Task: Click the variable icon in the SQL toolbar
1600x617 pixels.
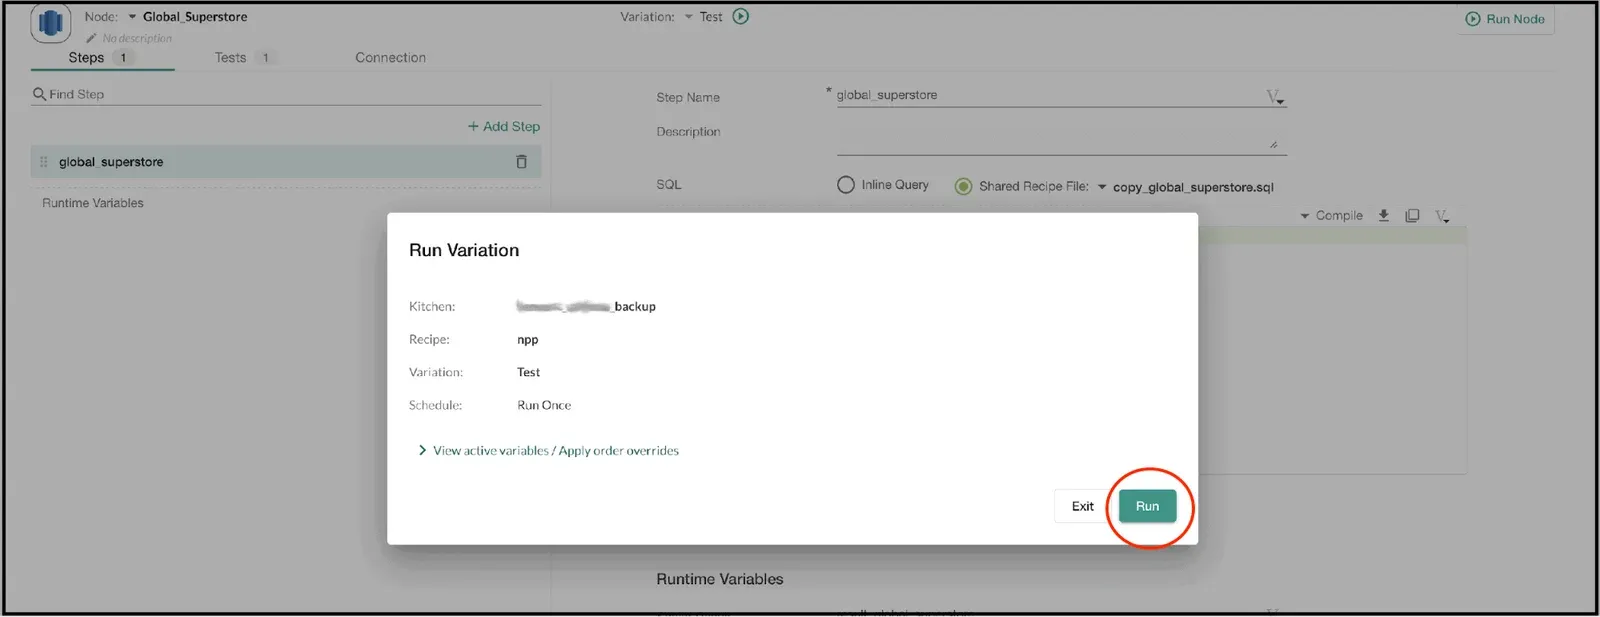Action: [1442, 216]
